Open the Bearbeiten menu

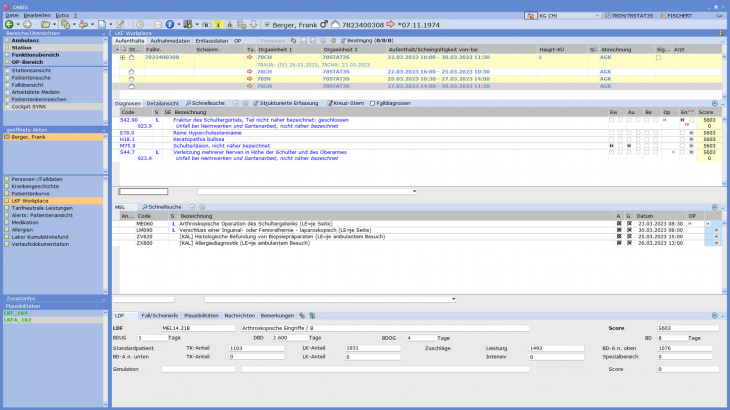pos(38,14)
